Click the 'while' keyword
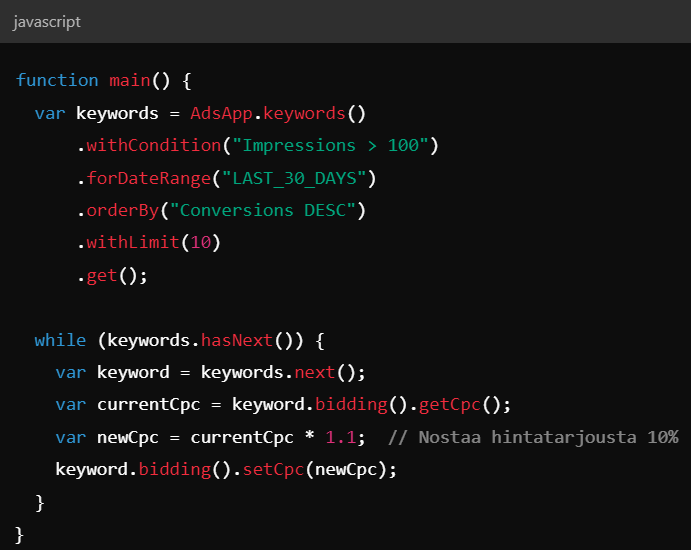Viewport: 691px width, 550px height. tap(60, 341)
